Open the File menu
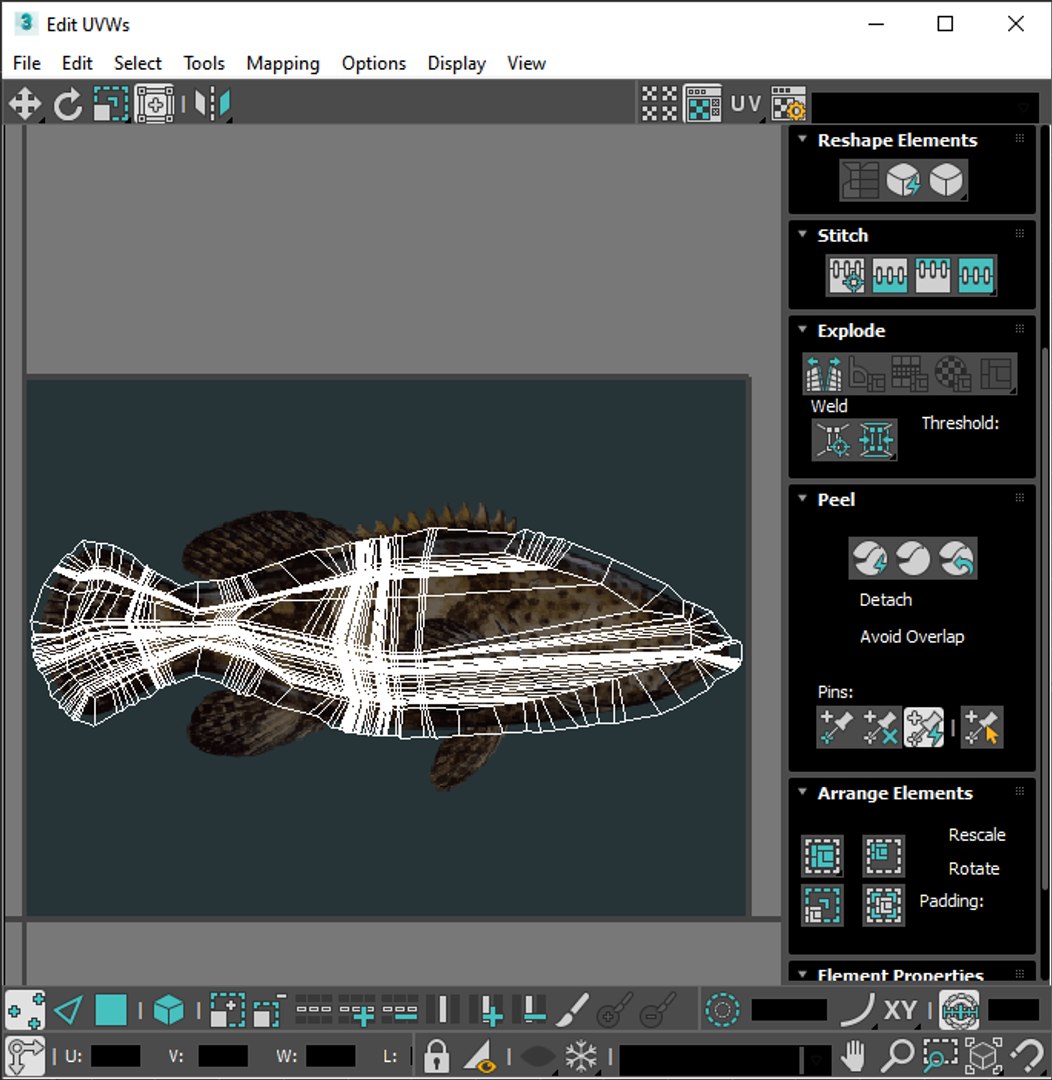Viewport: 1052px width, 1080px height. 27,63
